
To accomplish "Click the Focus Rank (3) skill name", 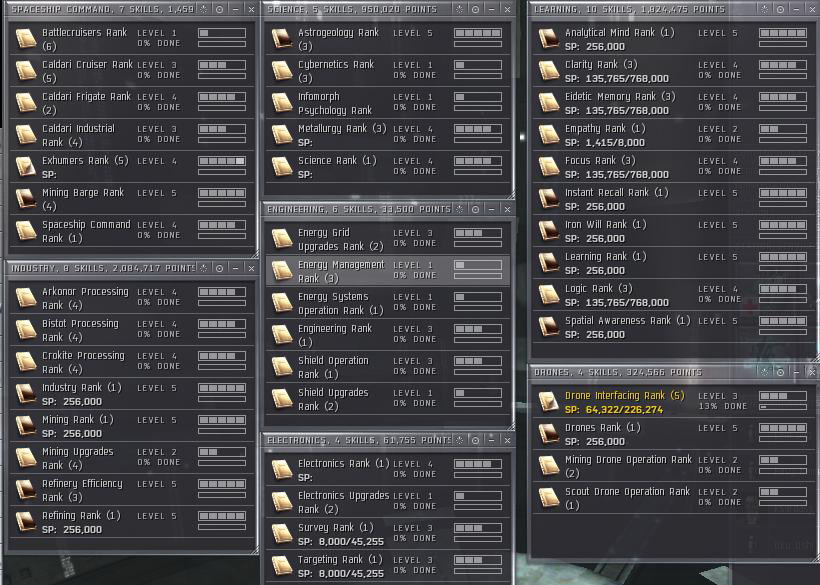I will click(600, 160).
